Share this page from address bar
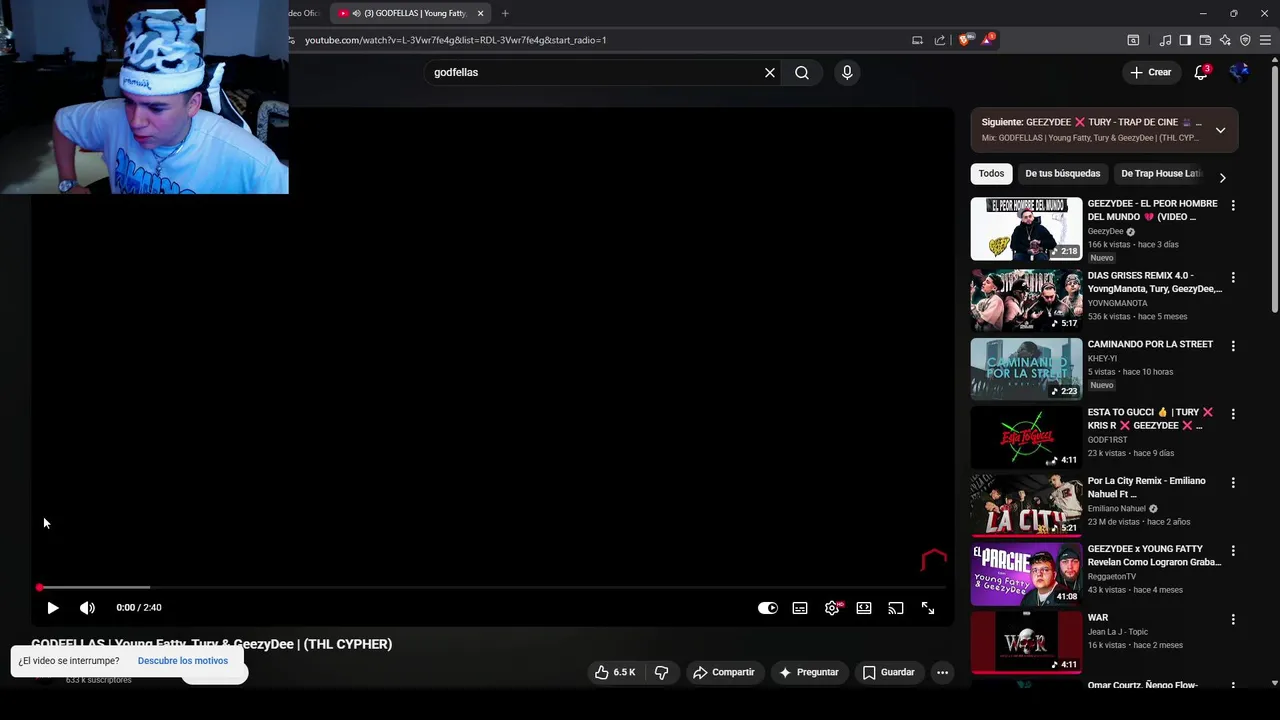This screenshot has width=1280, height=720. pyautogui.click(x=940, y=40)
